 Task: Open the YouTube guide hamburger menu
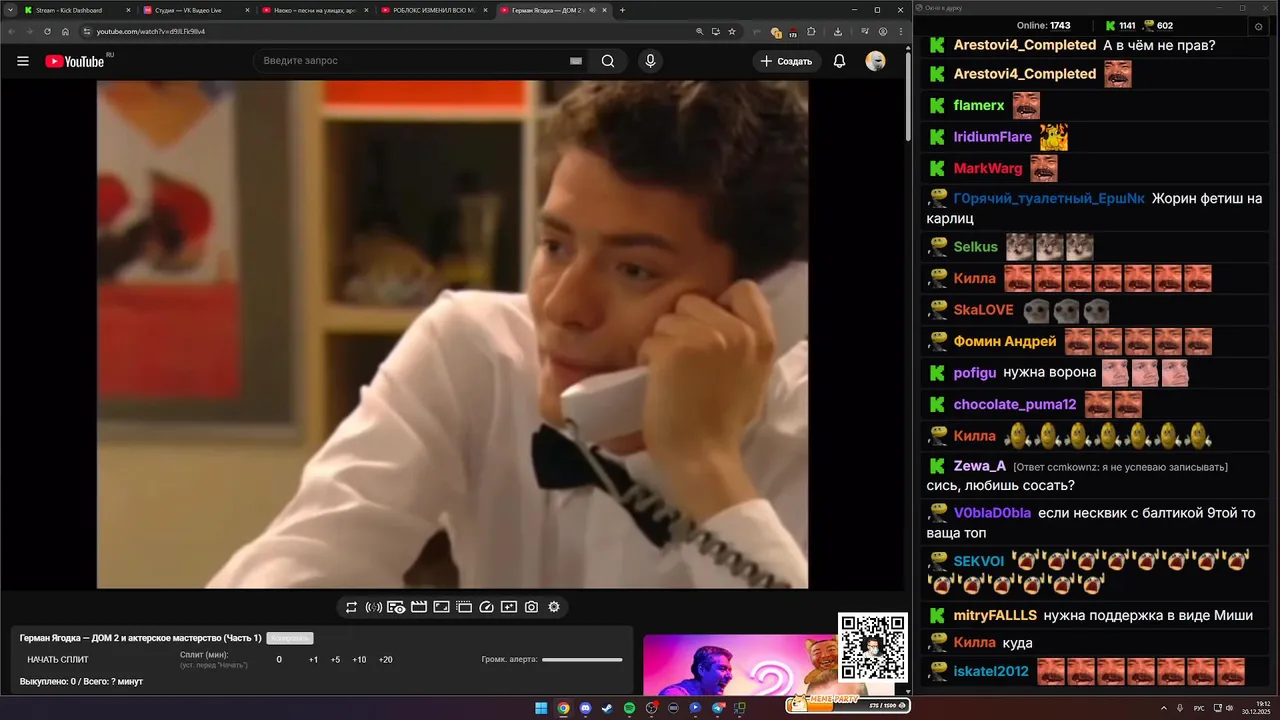tap(23, 61)
